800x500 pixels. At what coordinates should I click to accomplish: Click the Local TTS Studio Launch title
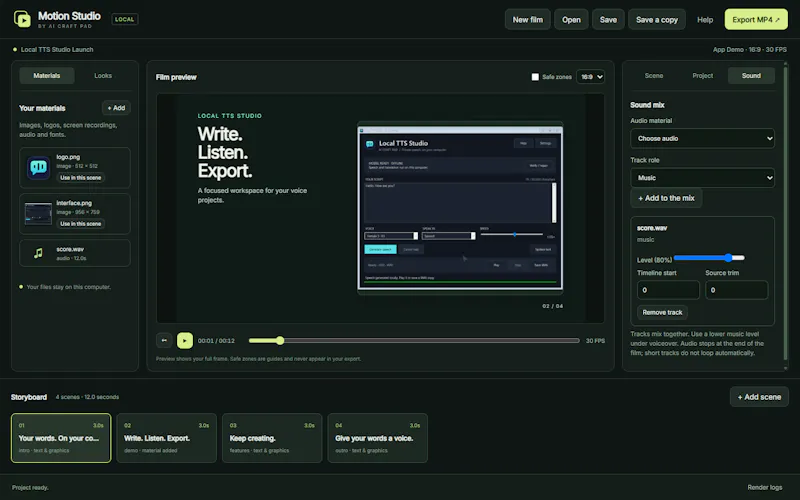point(57,49)
